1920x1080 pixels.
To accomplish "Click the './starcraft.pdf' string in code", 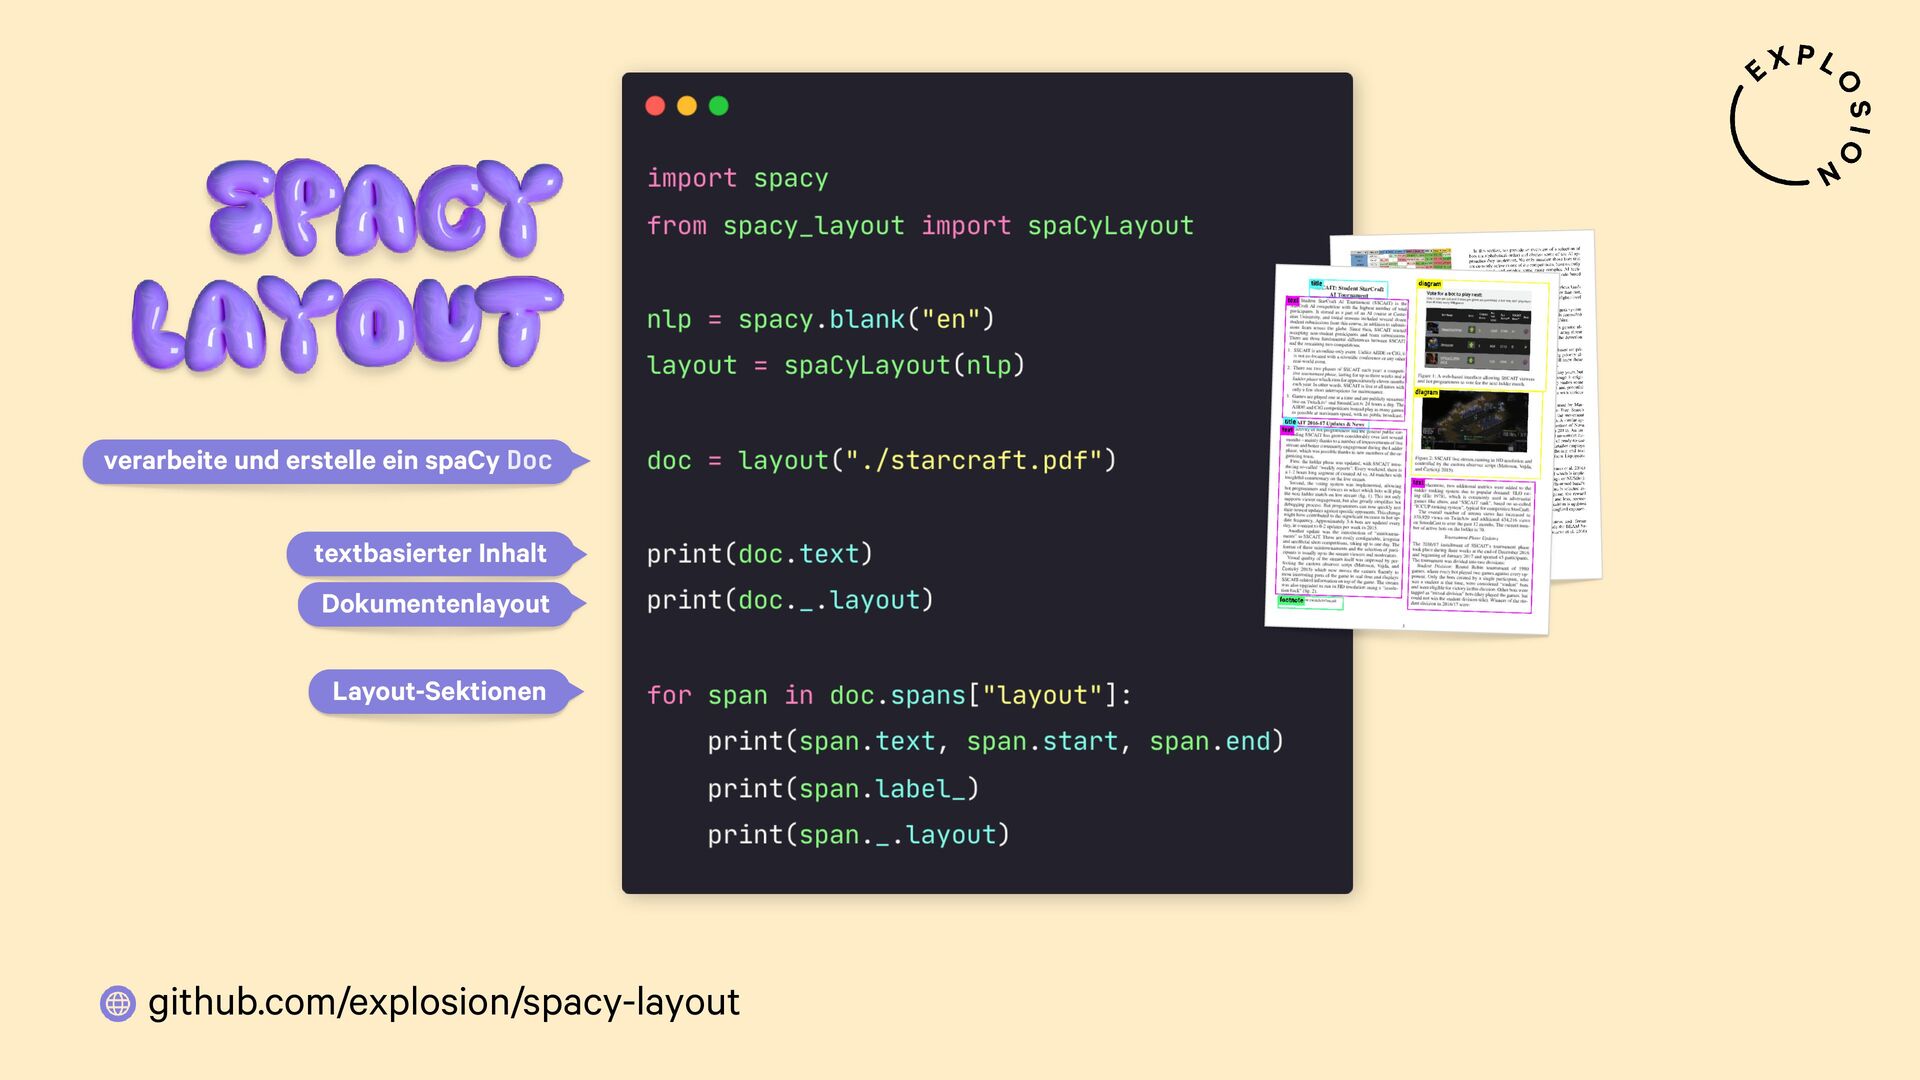I will tap(975, 461).
